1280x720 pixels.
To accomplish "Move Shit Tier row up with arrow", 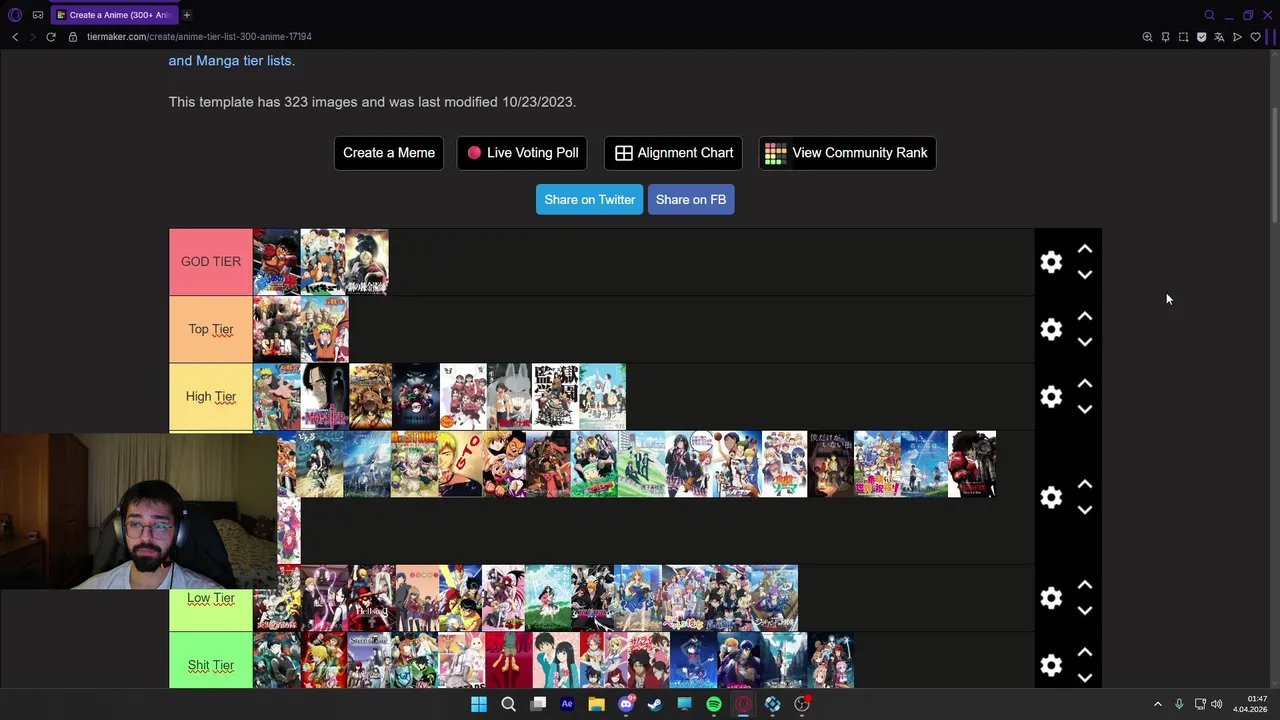I will pyautogui.click(x=1085, y=652).
